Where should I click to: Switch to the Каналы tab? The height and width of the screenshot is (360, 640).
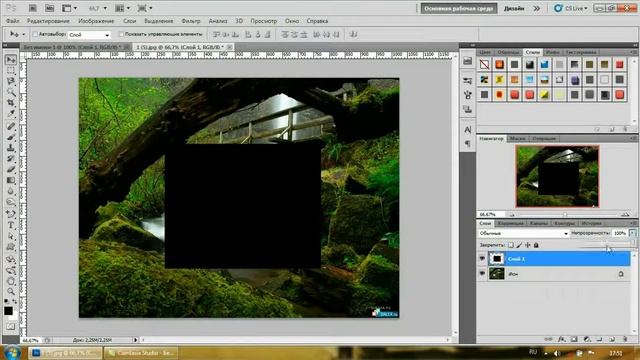pos(539,223)
